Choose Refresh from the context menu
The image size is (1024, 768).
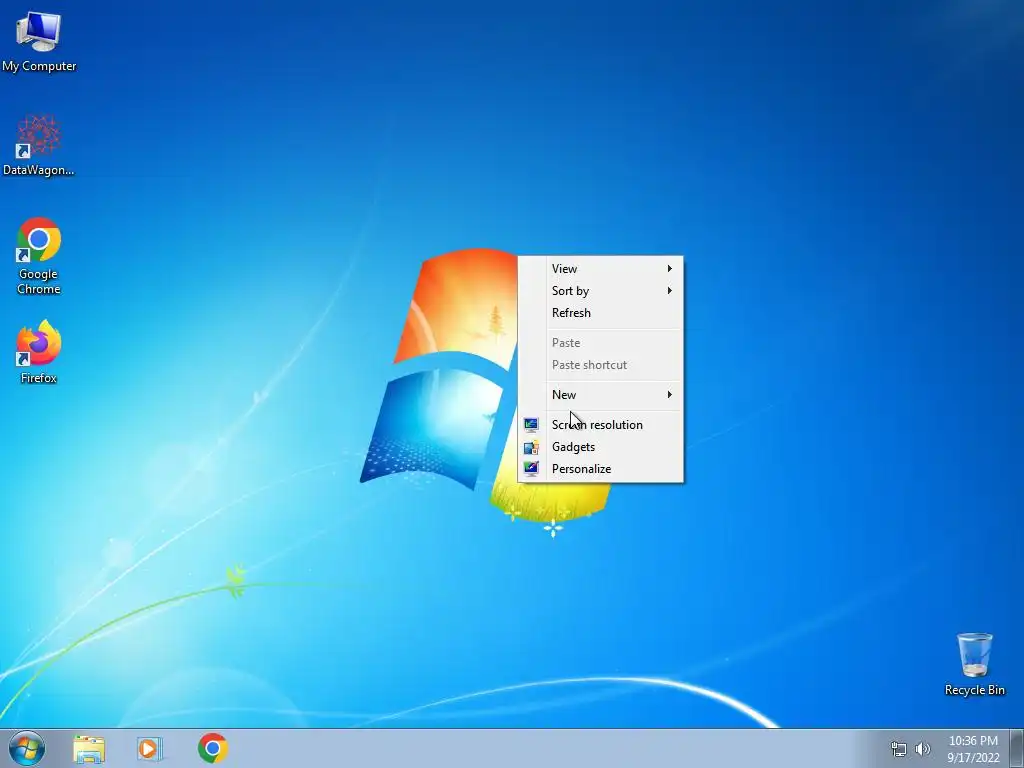point(601,313)
